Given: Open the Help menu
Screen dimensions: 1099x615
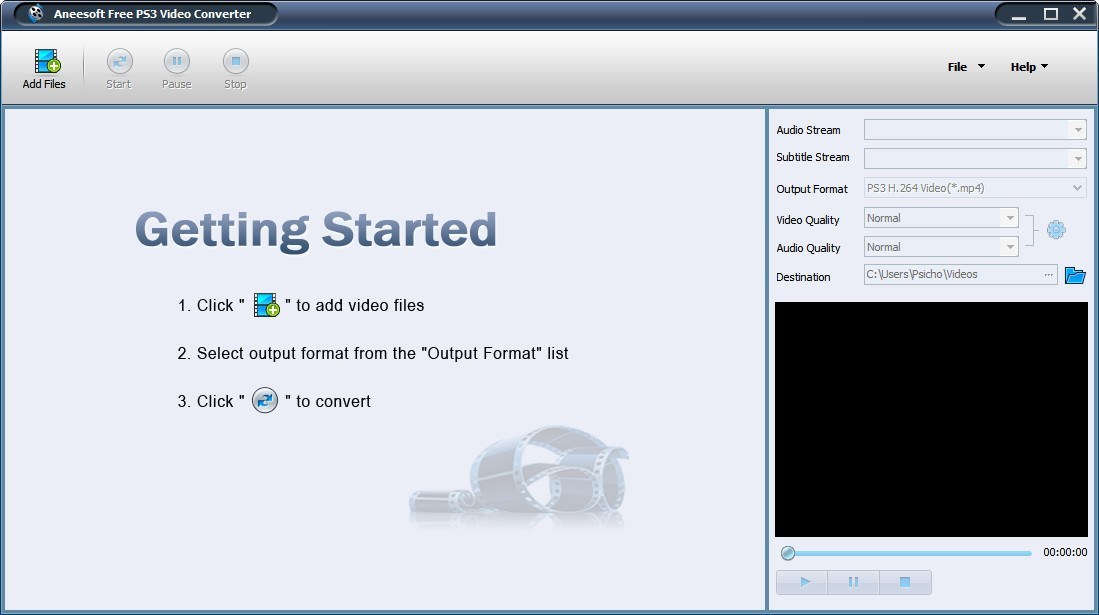Looking at the screenshot, I should 1026,66.
